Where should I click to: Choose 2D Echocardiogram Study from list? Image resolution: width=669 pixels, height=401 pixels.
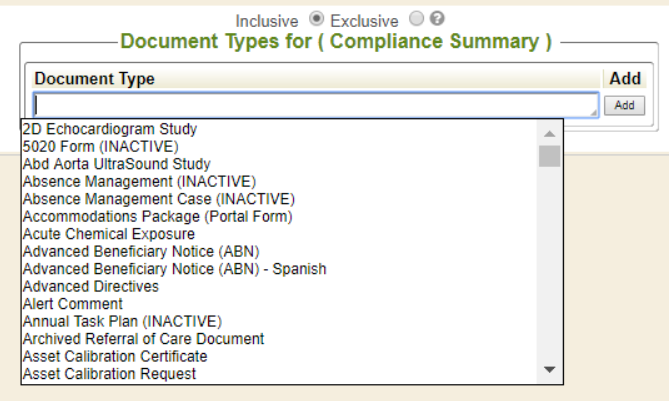tap(109, 129)
